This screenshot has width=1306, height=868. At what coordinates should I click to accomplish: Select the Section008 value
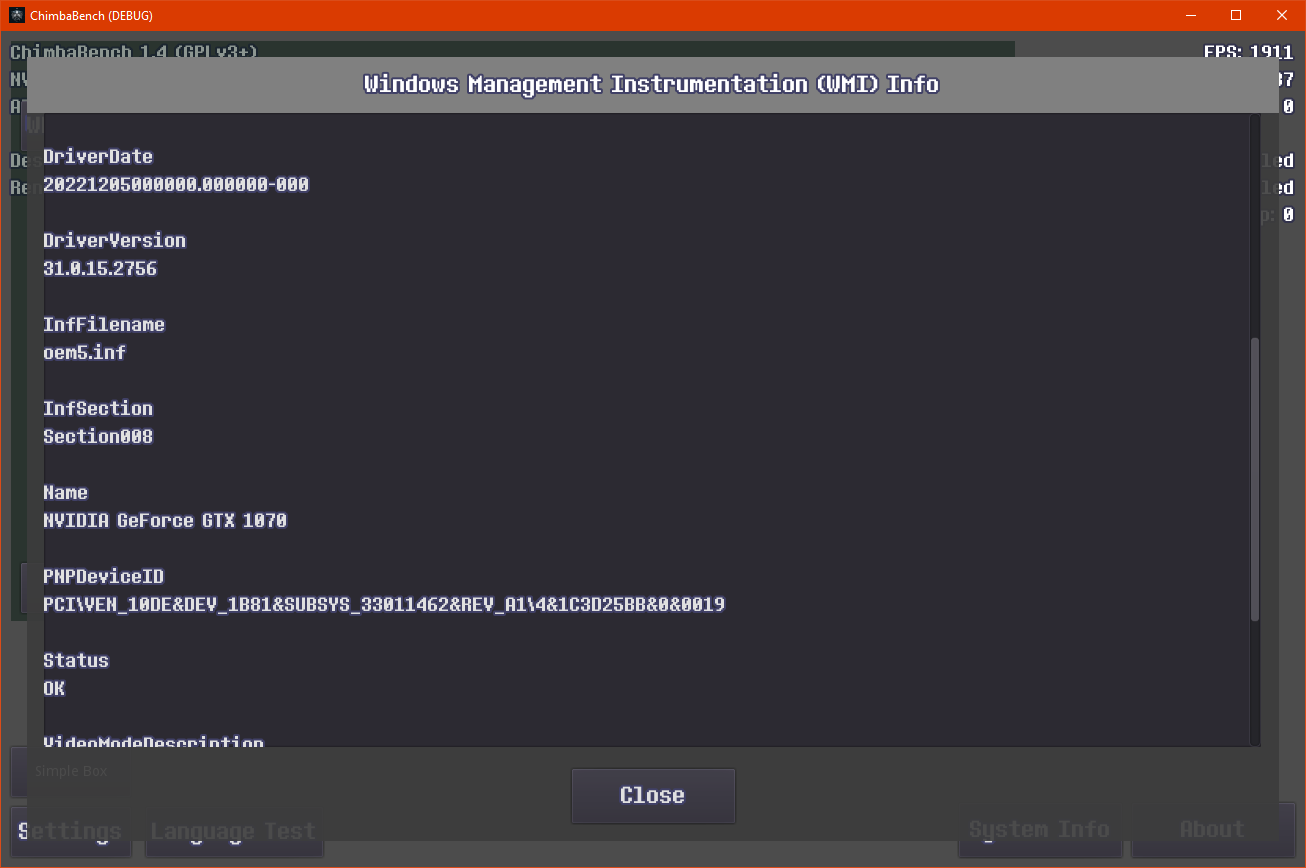click(98, 437)
